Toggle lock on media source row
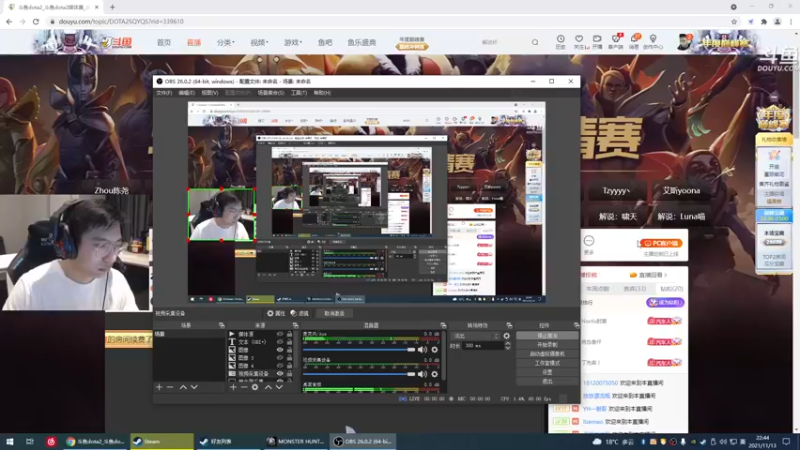Image resolution: width=800 pixels, height=450 pixels. [289, 334]
